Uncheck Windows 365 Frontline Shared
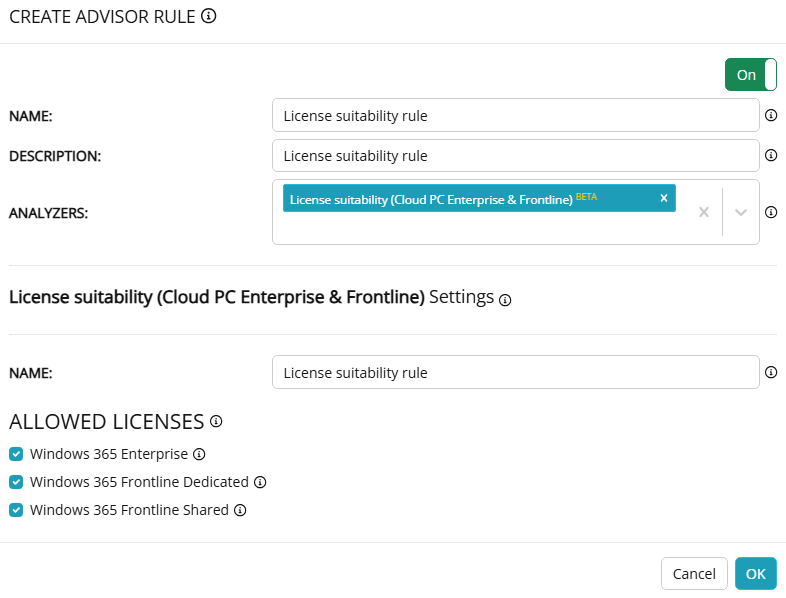Image resolution: width=786 pixels, height=598 pixels. [16, 510]
